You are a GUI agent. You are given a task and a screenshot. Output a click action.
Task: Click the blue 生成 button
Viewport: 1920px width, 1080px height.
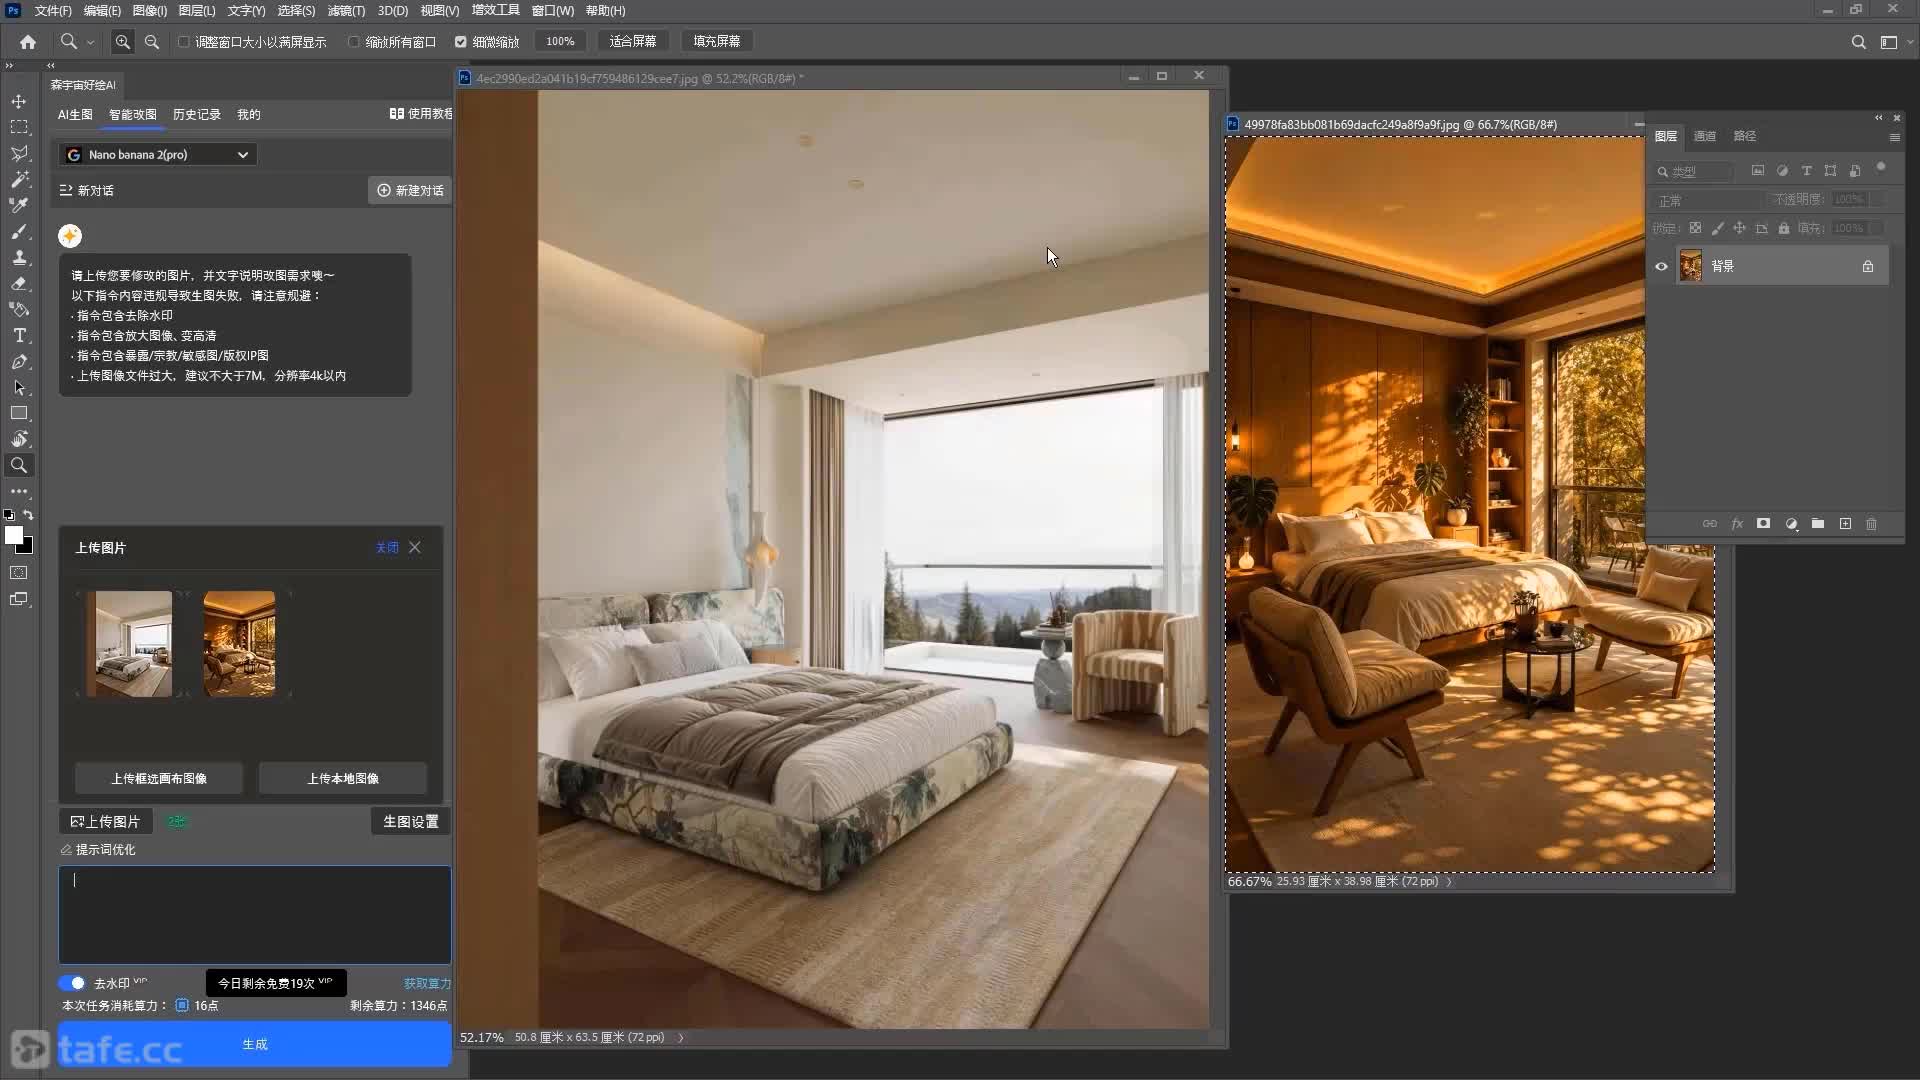(255, 1044)
